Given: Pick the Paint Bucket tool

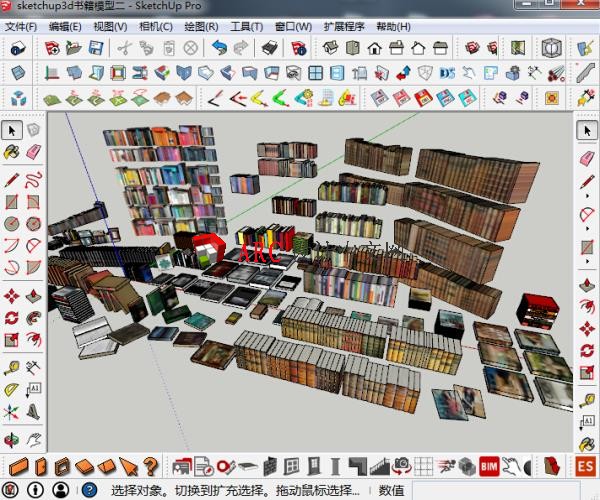Looking at the screenshot, I should click(12, 152).
